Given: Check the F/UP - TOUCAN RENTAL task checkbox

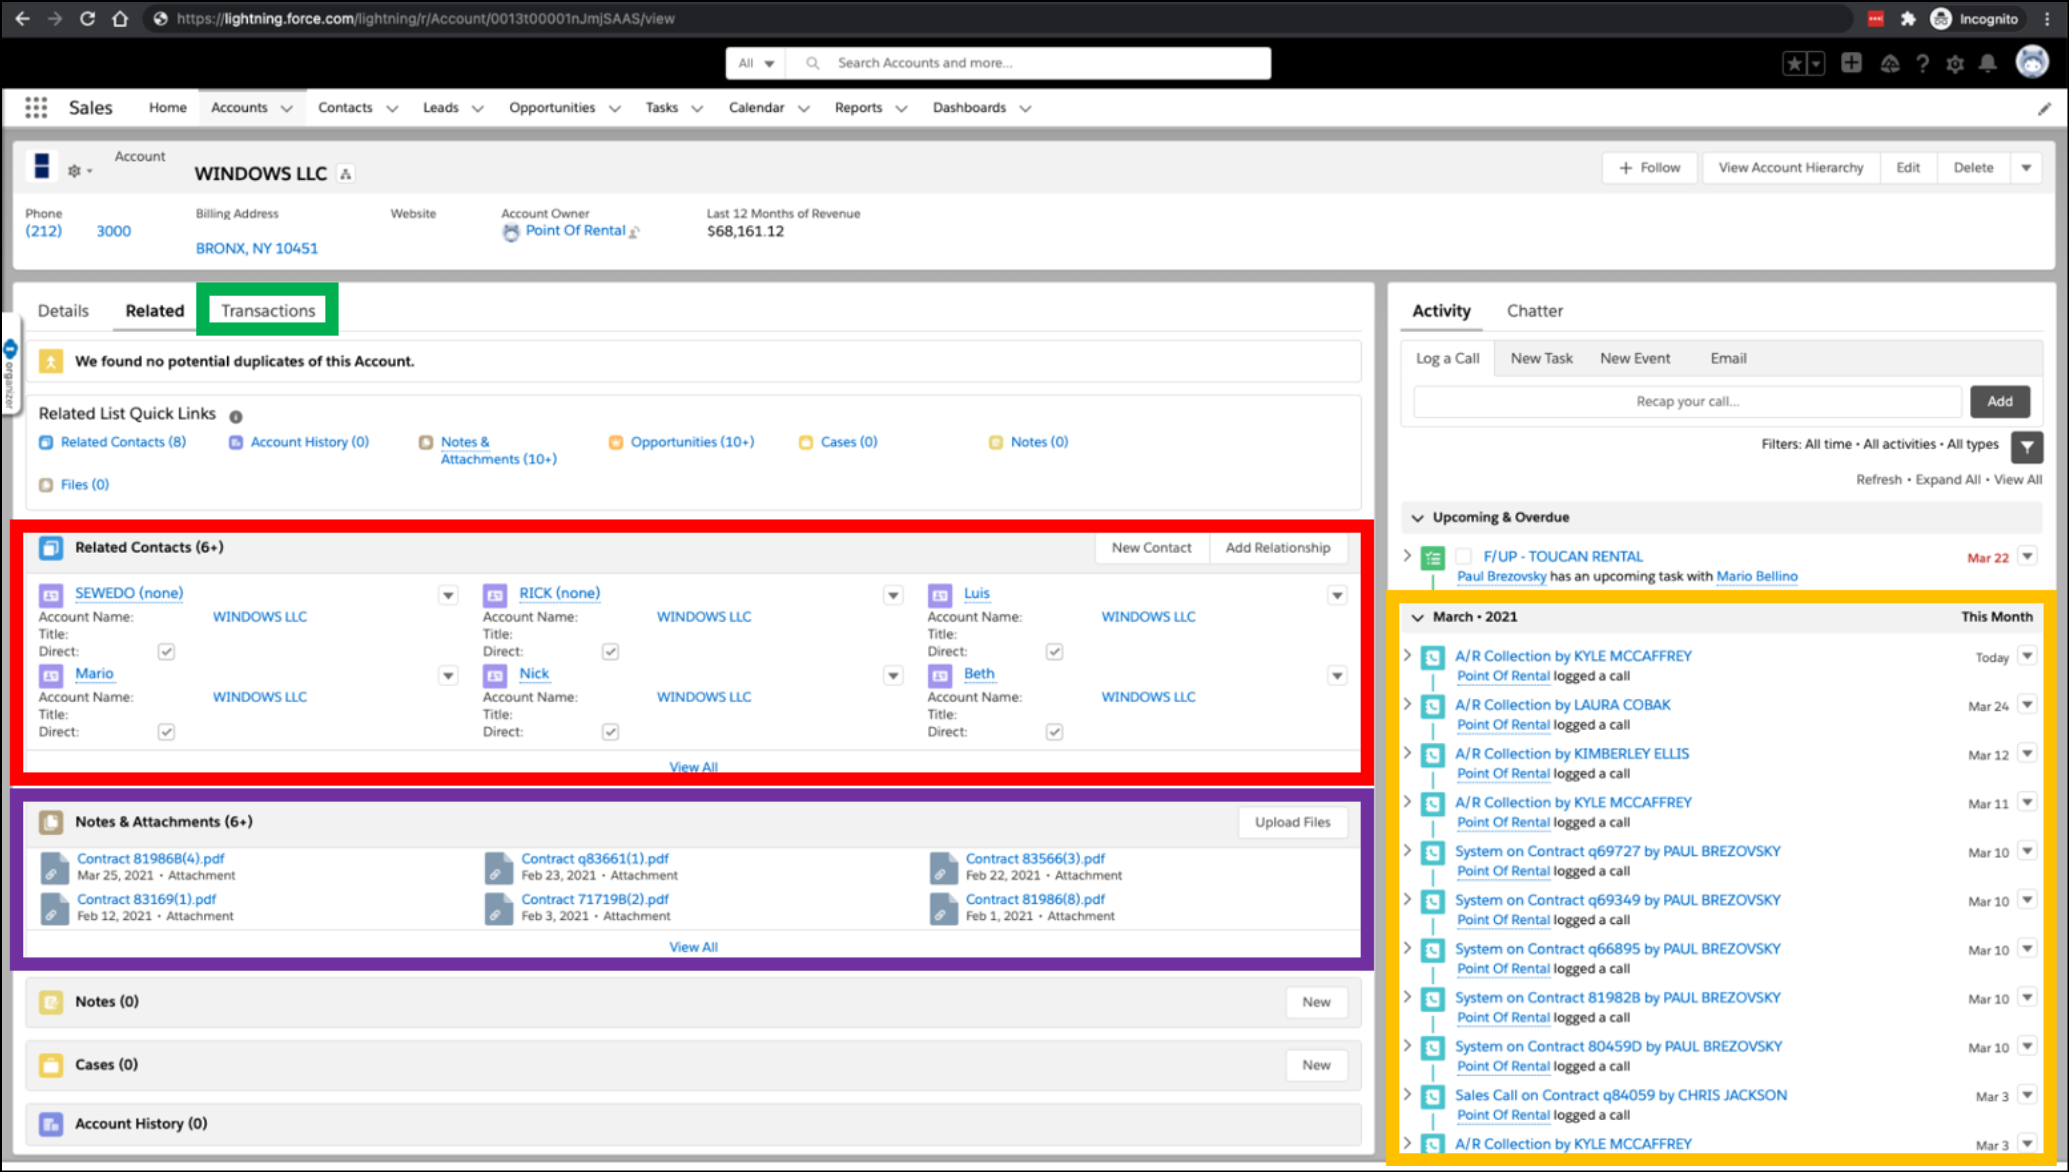Looking at the screenshot, I should [1464, 556].
